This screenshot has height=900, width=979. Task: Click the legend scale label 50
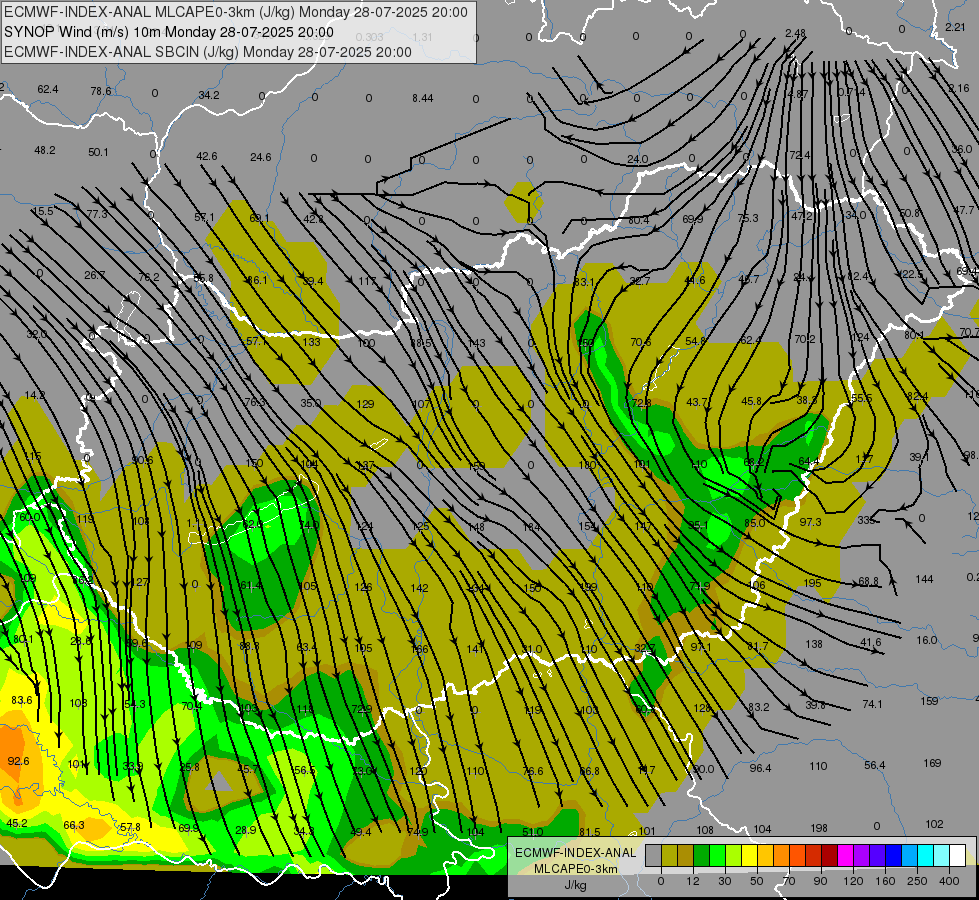pos(757,881)
